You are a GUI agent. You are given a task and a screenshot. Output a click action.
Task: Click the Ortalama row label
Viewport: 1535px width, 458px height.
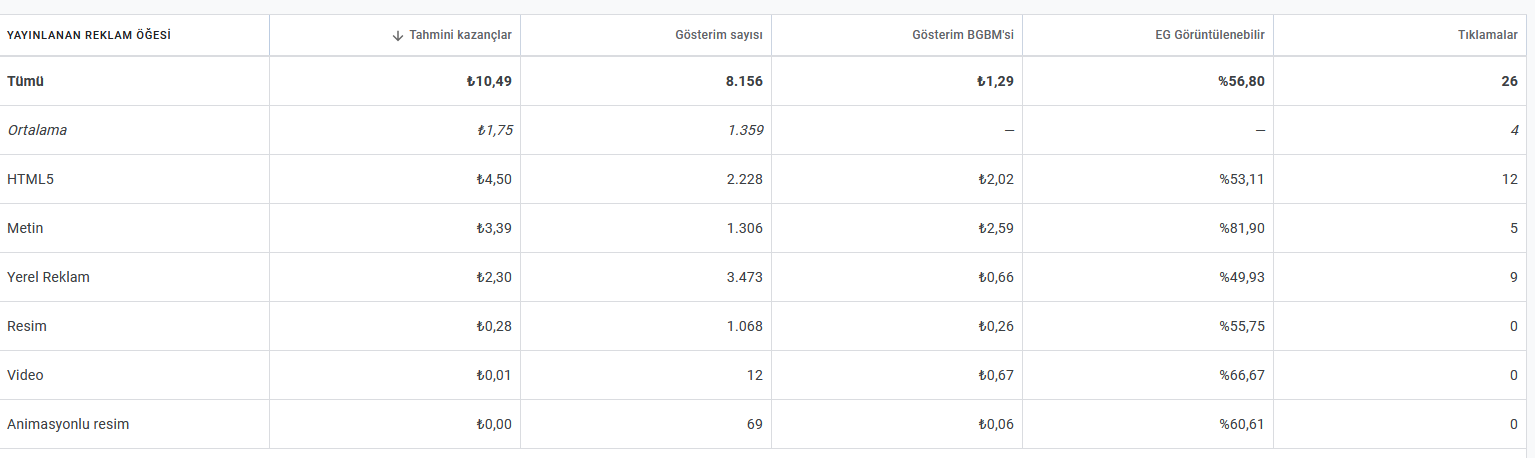pos(37,131)
